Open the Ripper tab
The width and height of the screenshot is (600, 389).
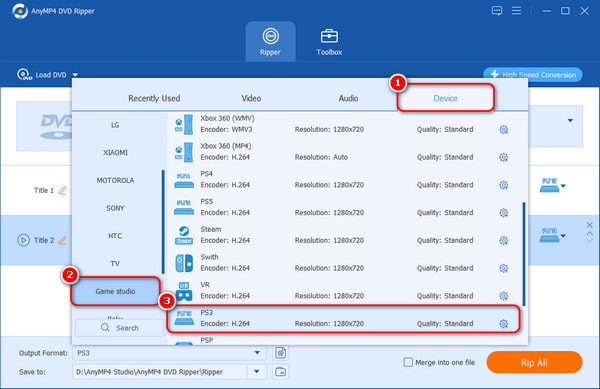click(x=270, y=41)
